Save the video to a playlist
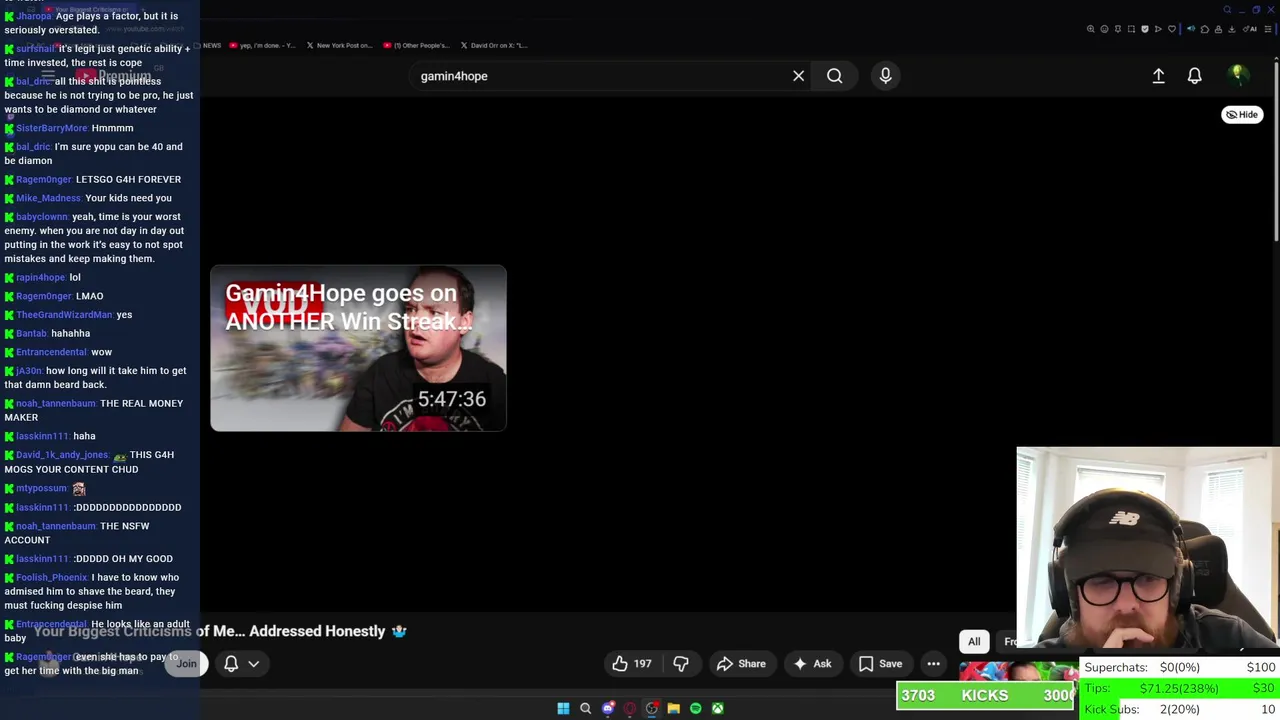 click(x=880, y=663)
